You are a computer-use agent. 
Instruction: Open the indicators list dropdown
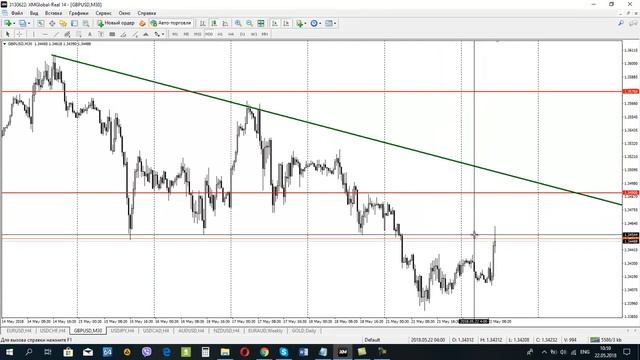point(301,23)
